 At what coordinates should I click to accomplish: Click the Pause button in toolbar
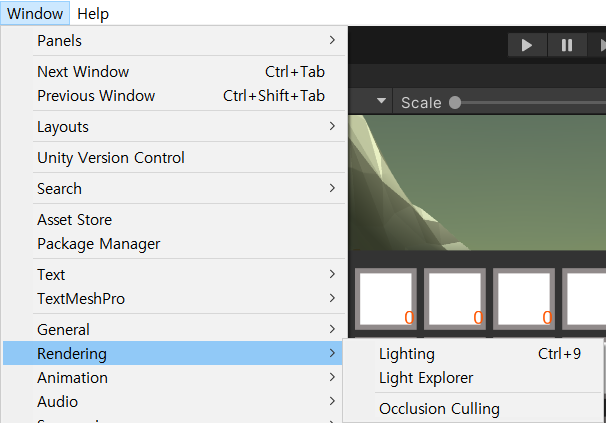(566, 45)
